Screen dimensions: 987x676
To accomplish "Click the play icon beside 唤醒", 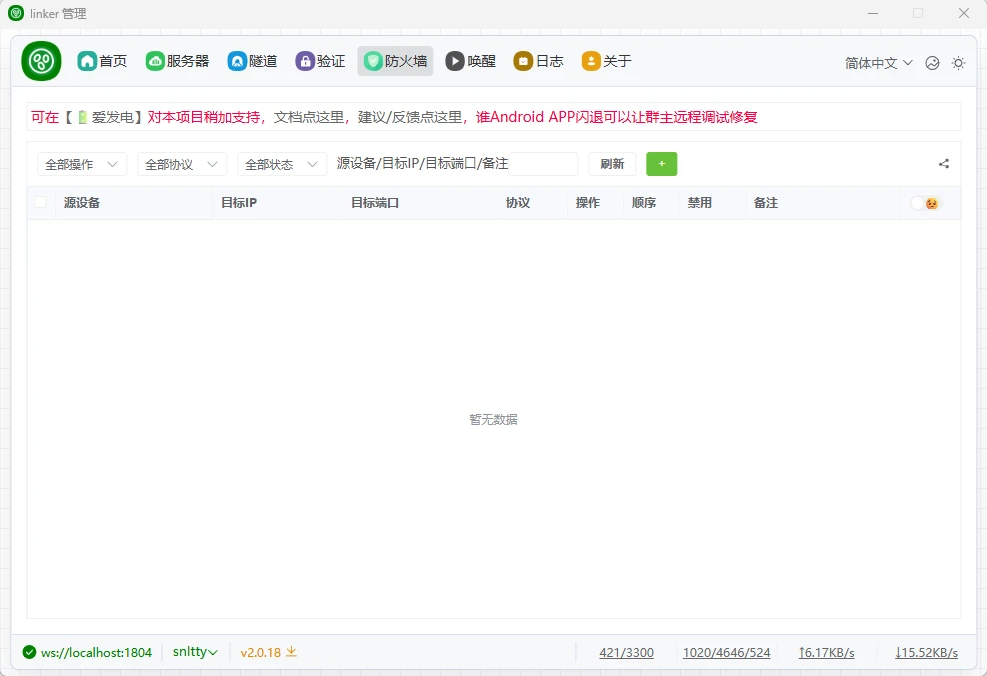I will (x=455, y=61).
